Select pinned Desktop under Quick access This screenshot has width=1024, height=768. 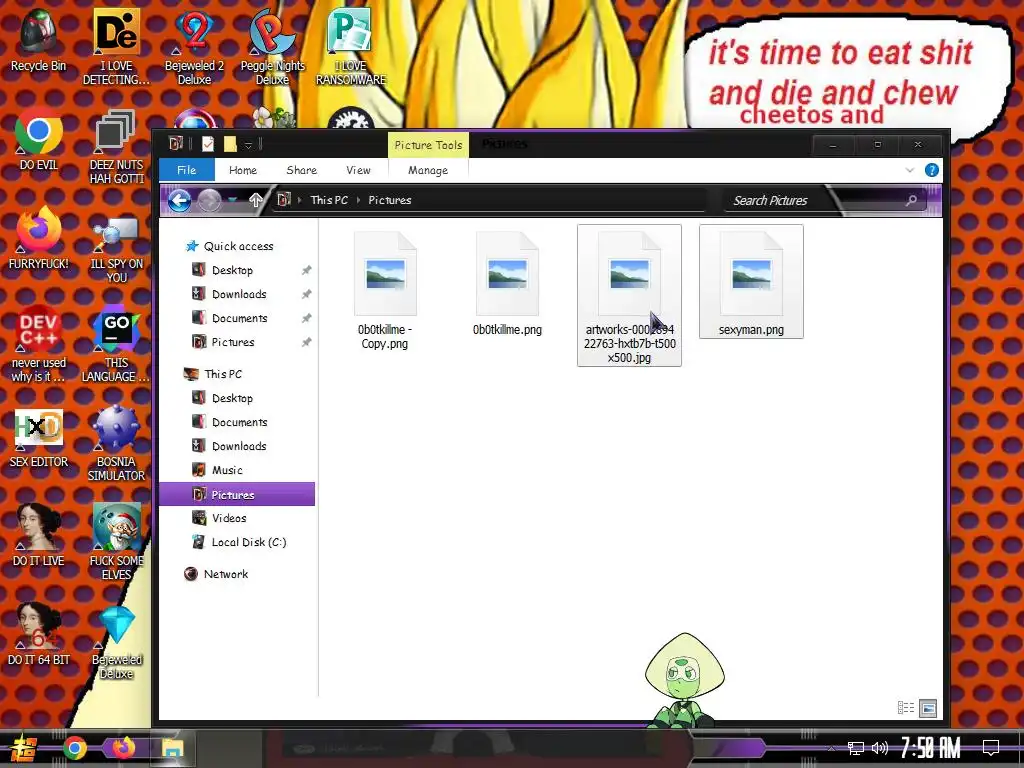[x=232, y=270]
